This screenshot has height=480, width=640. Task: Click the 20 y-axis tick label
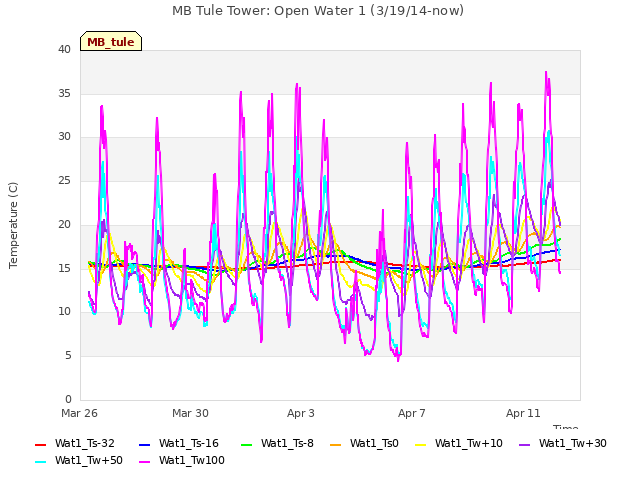coord(64,224)
